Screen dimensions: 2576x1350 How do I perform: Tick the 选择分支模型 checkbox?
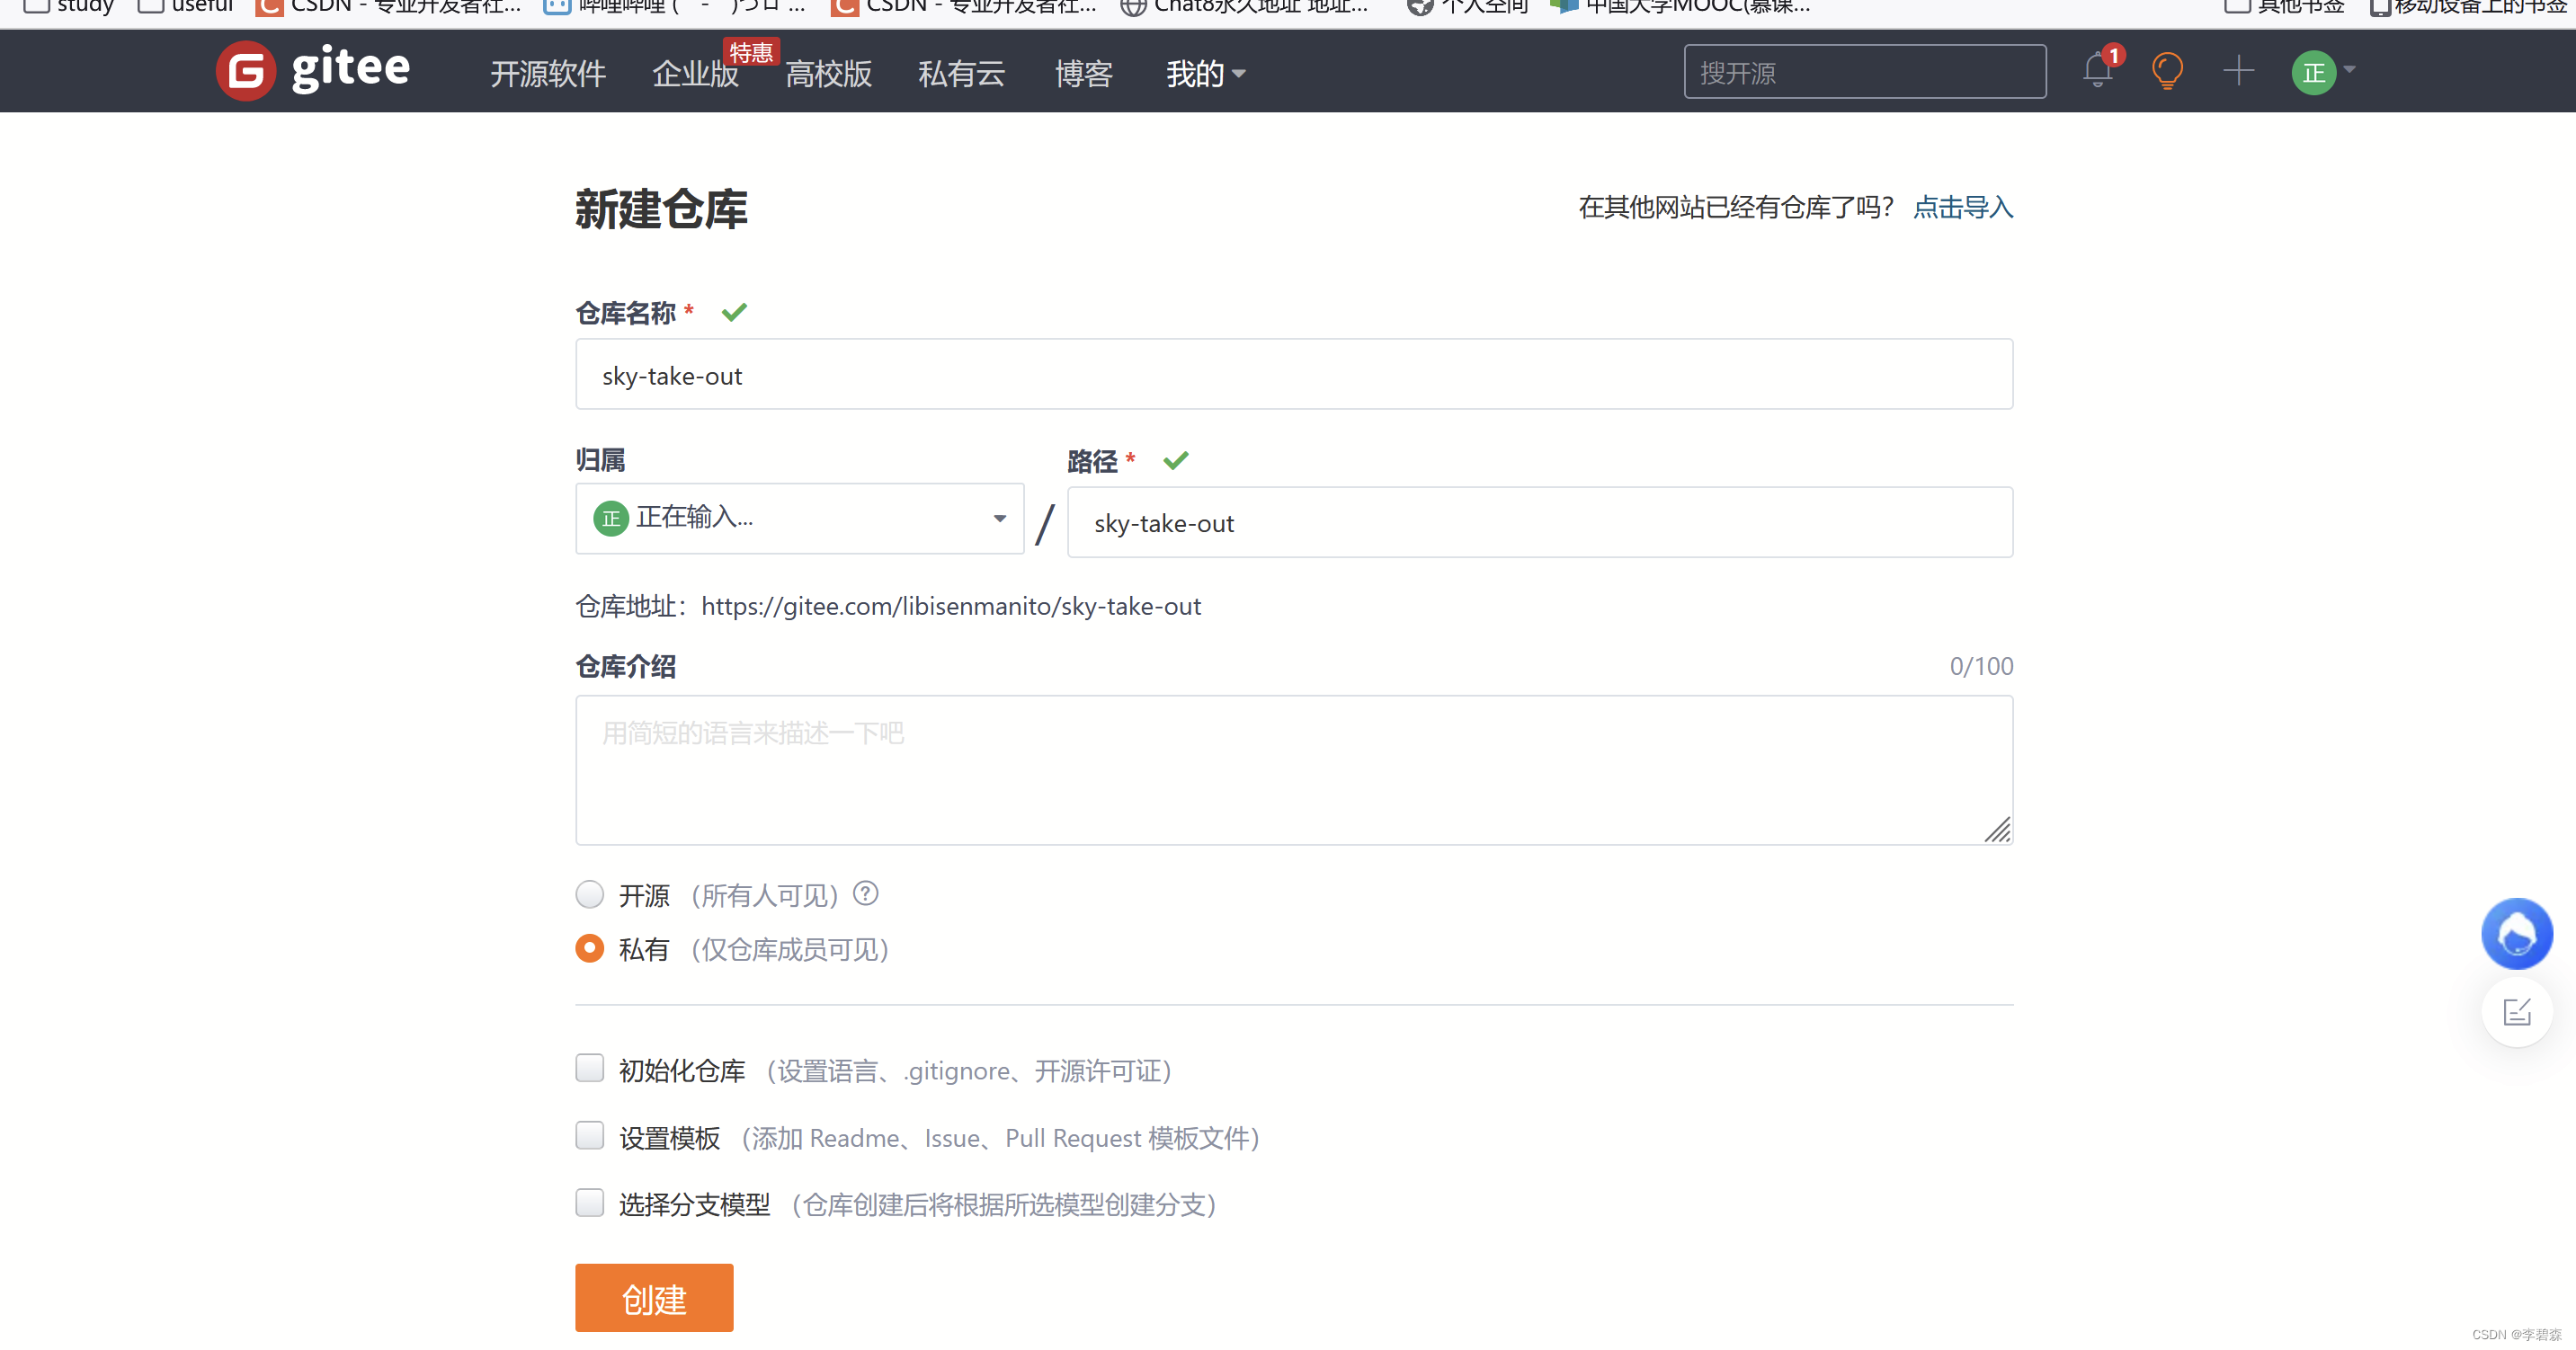(590, 1202)
